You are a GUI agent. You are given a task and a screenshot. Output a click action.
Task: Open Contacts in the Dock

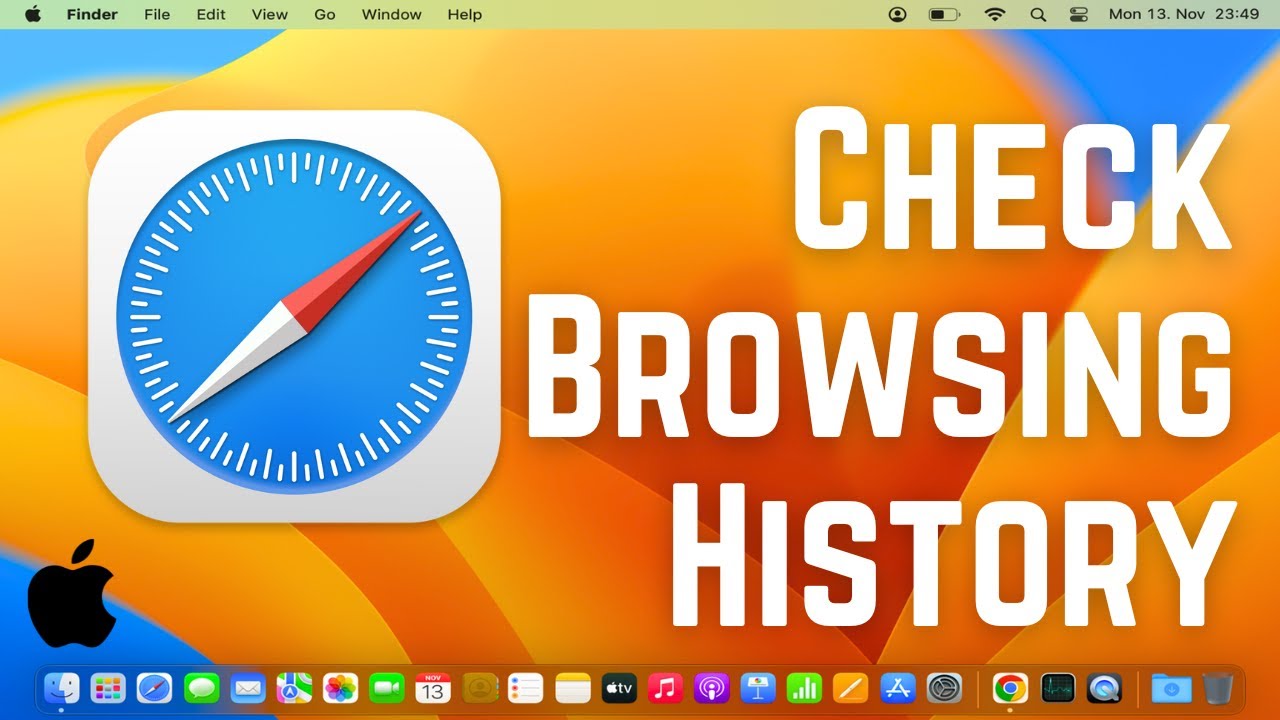tap(480, 688)
